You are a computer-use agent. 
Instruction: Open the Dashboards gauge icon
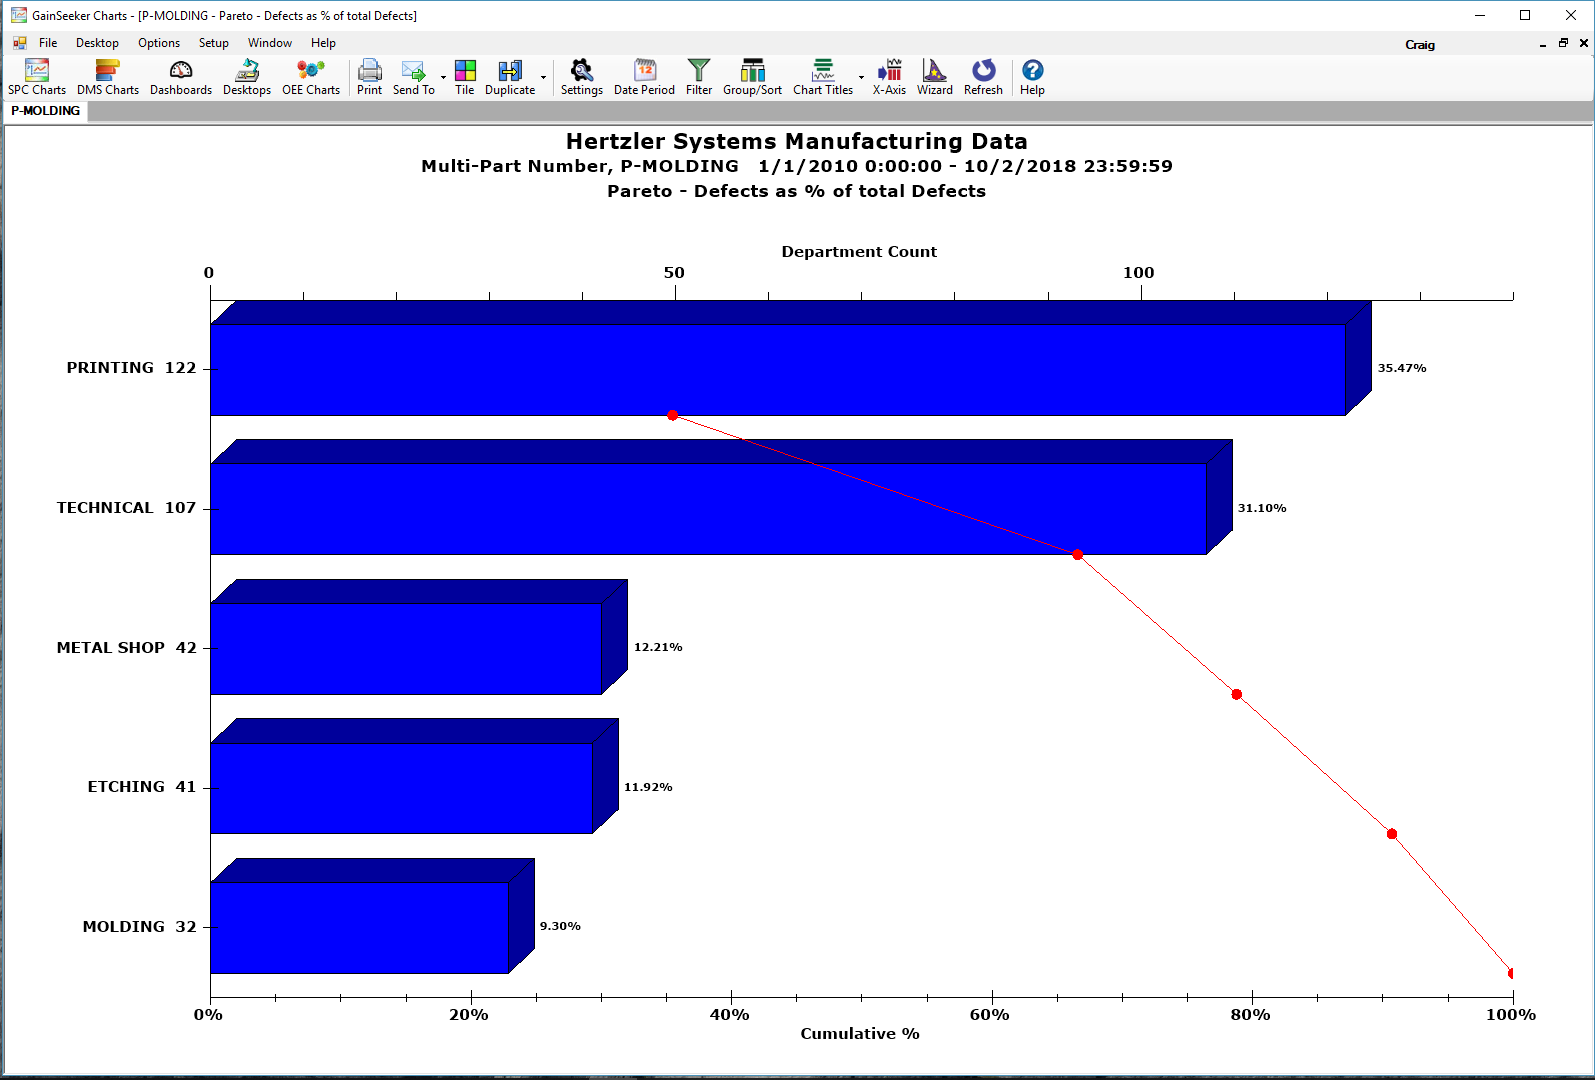tap(181, 77)
